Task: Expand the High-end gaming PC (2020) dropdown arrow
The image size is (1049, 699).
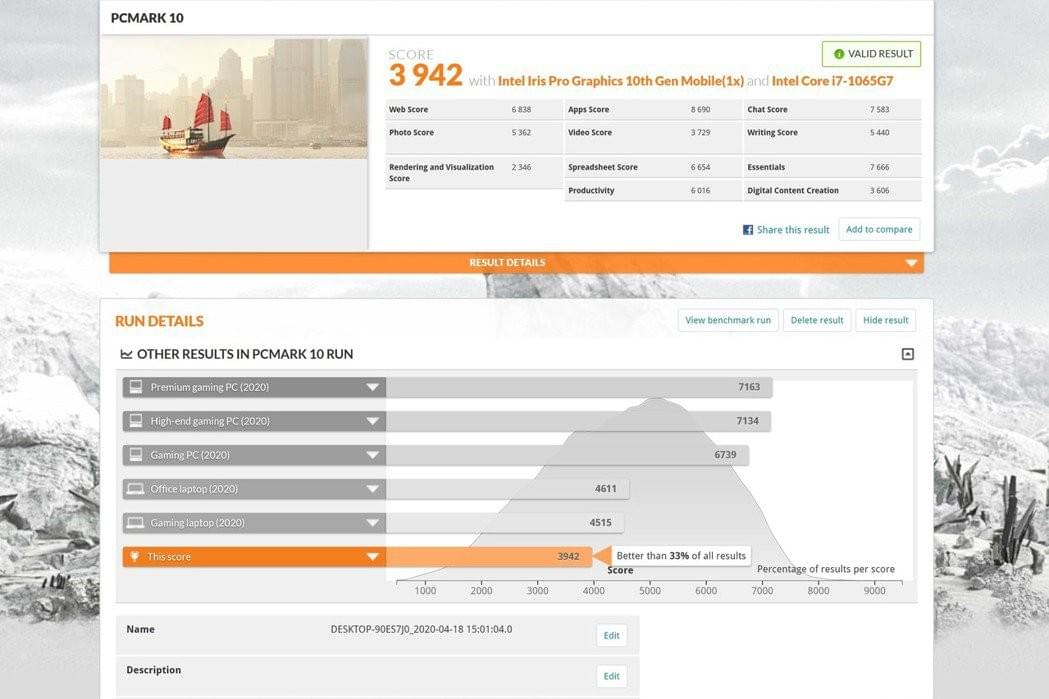Action: coord(373,421)
